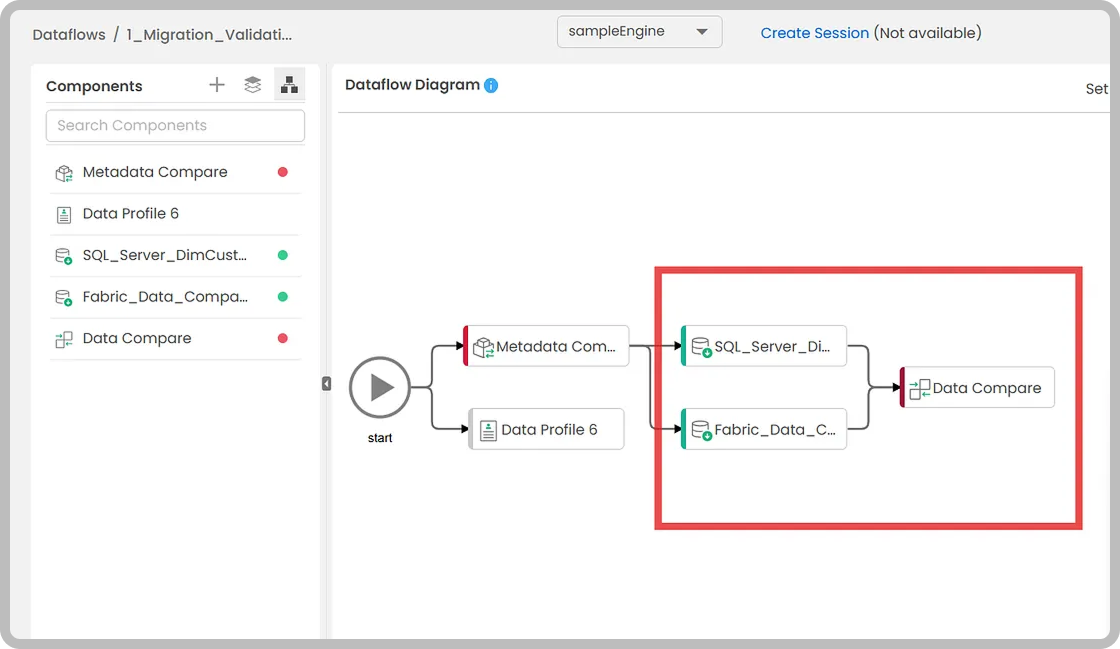Click the Data Profile 6 list icon

point(64,214)
